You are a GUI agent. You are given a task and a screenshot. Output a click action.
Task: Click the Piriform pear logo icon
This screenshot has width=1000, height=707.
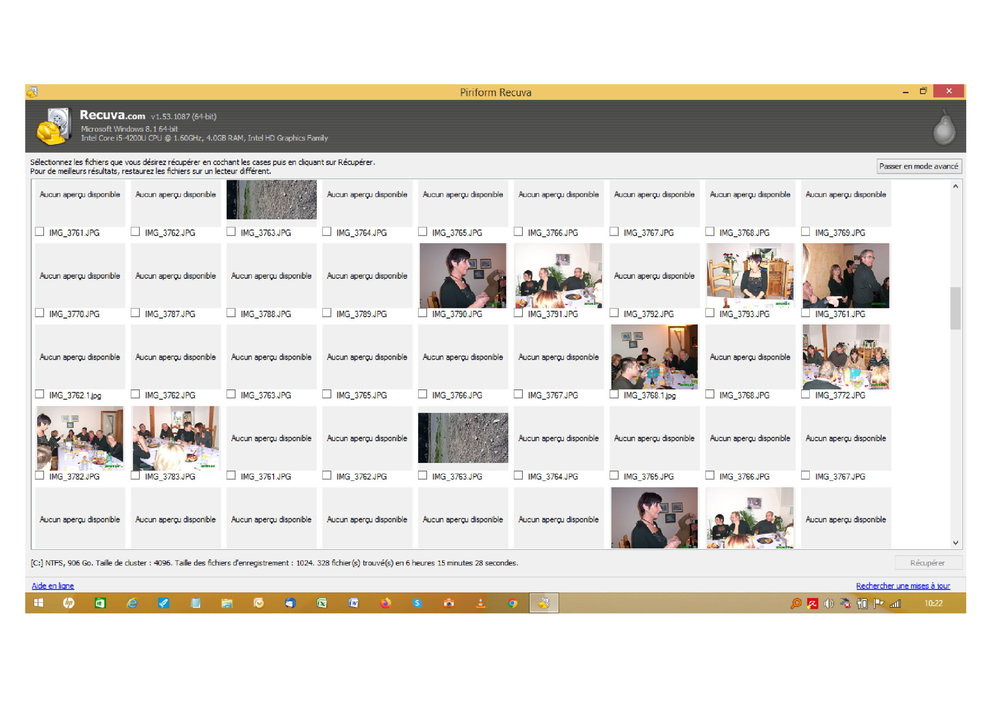(x=942, y=126)
